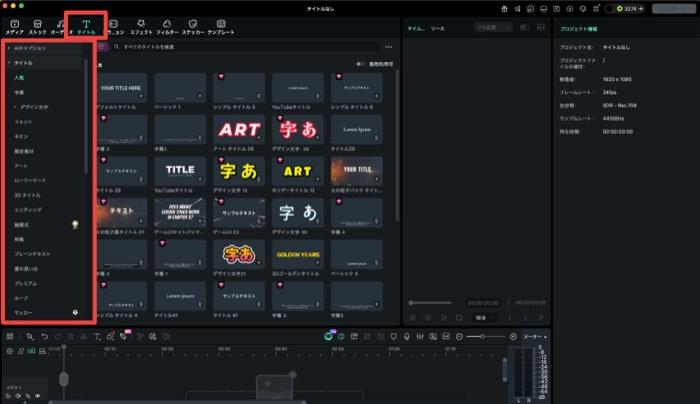700x404 pixels.
Task: Click the microphone voiceover icon
Action: (x=406, y=336)
